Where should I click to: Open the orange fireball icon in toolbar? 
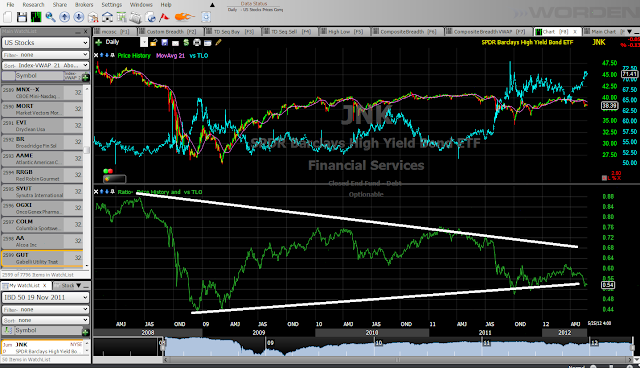pos(184,17)
